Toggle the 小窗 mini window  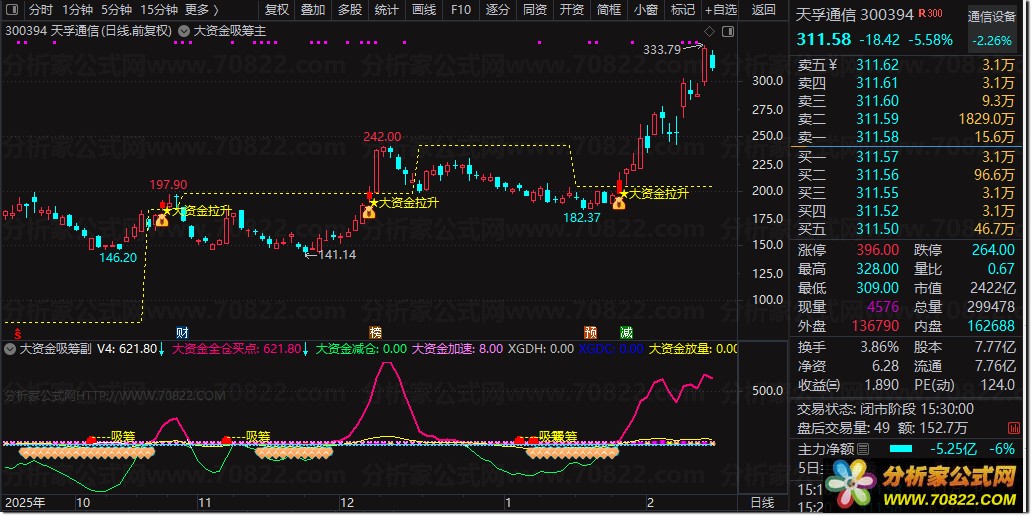coord(646,10)
